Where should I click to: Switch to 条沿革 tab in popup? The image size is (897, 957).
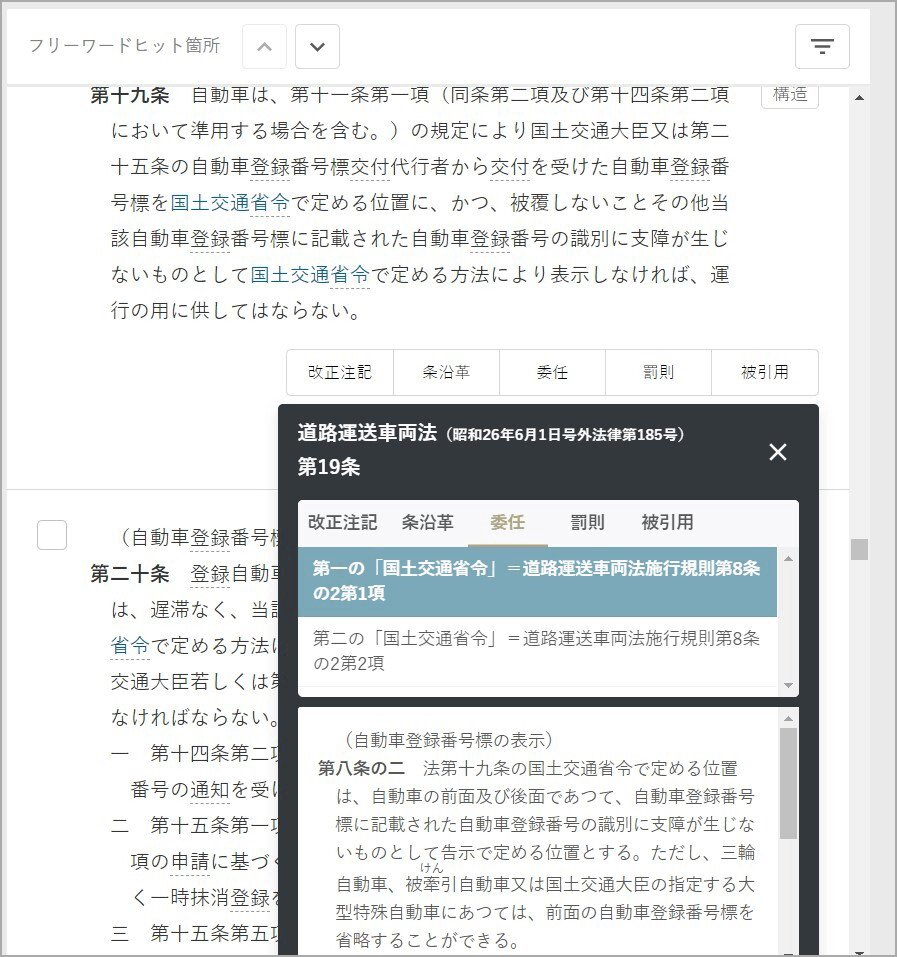point(428,522)
